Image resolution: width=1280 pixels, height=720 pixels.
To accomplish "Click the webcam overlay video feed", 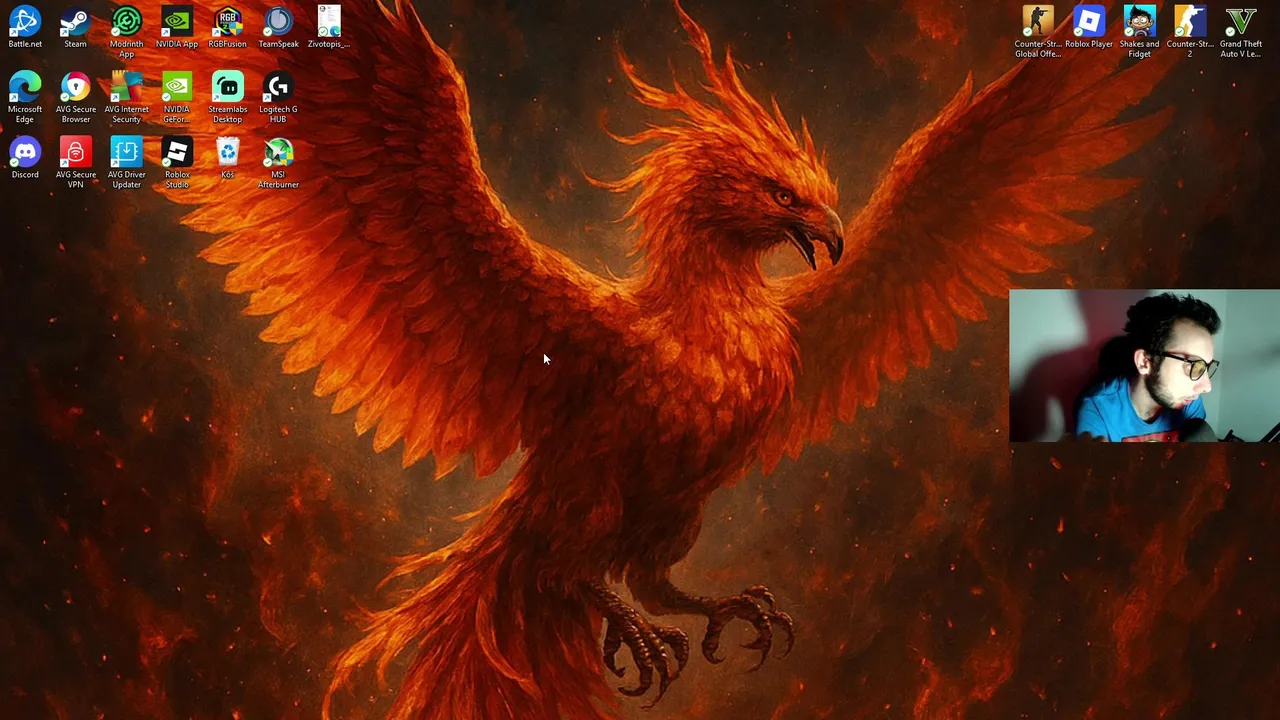I will coord(1144,366).
